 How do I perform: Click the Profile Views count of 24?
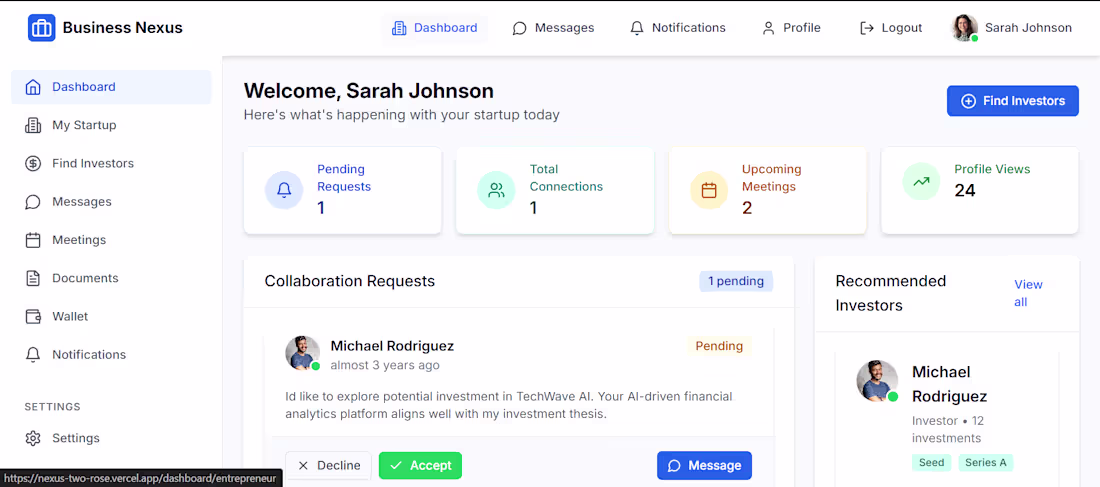coord(965,190)
